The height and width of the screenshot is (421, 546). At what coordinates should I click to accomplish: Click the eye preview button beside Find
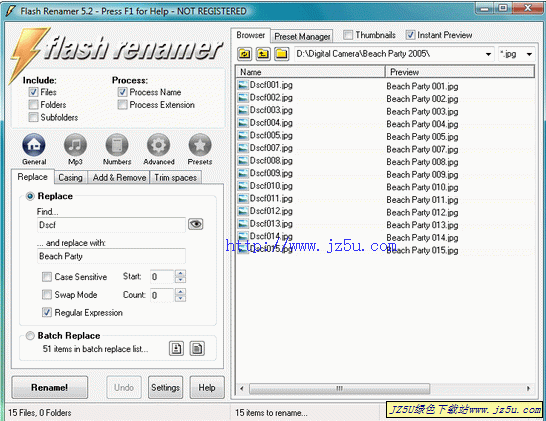pyautogui.click(x=196, y=224)
